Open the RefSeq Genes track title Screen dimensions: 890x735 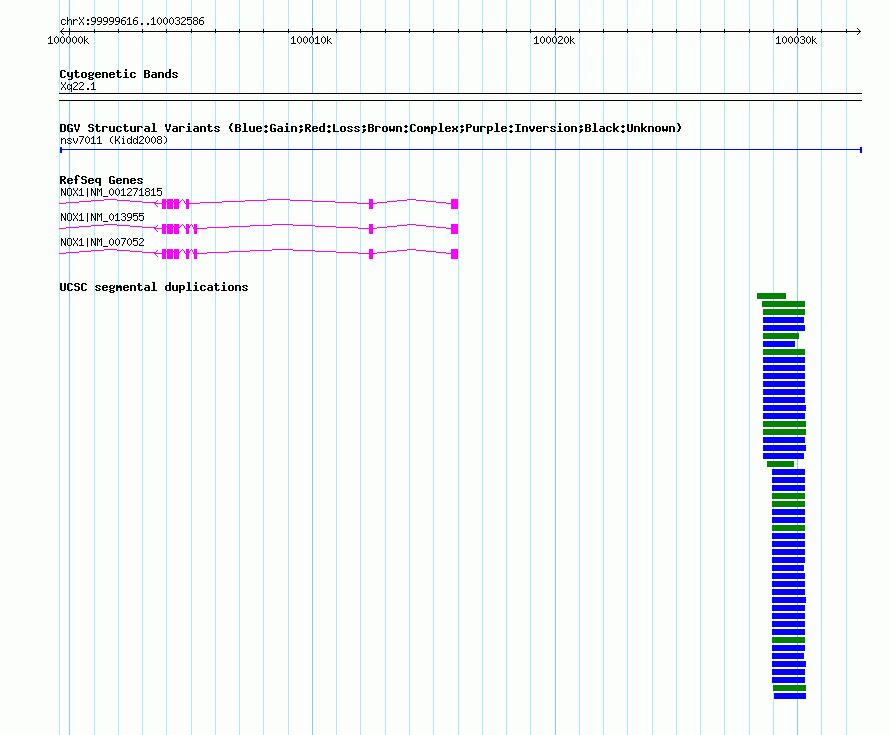(x=101, y=180)
